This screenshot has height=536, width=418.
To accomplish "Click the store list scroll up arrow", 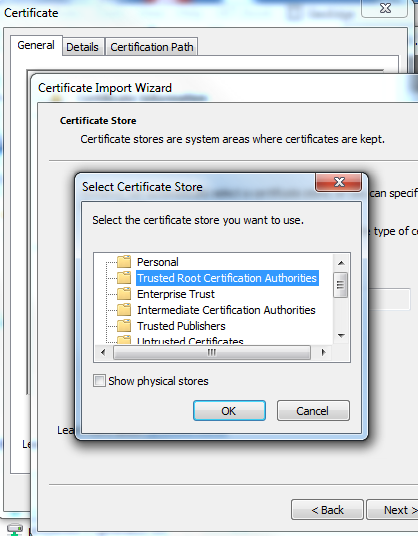I will pos(341,263).
